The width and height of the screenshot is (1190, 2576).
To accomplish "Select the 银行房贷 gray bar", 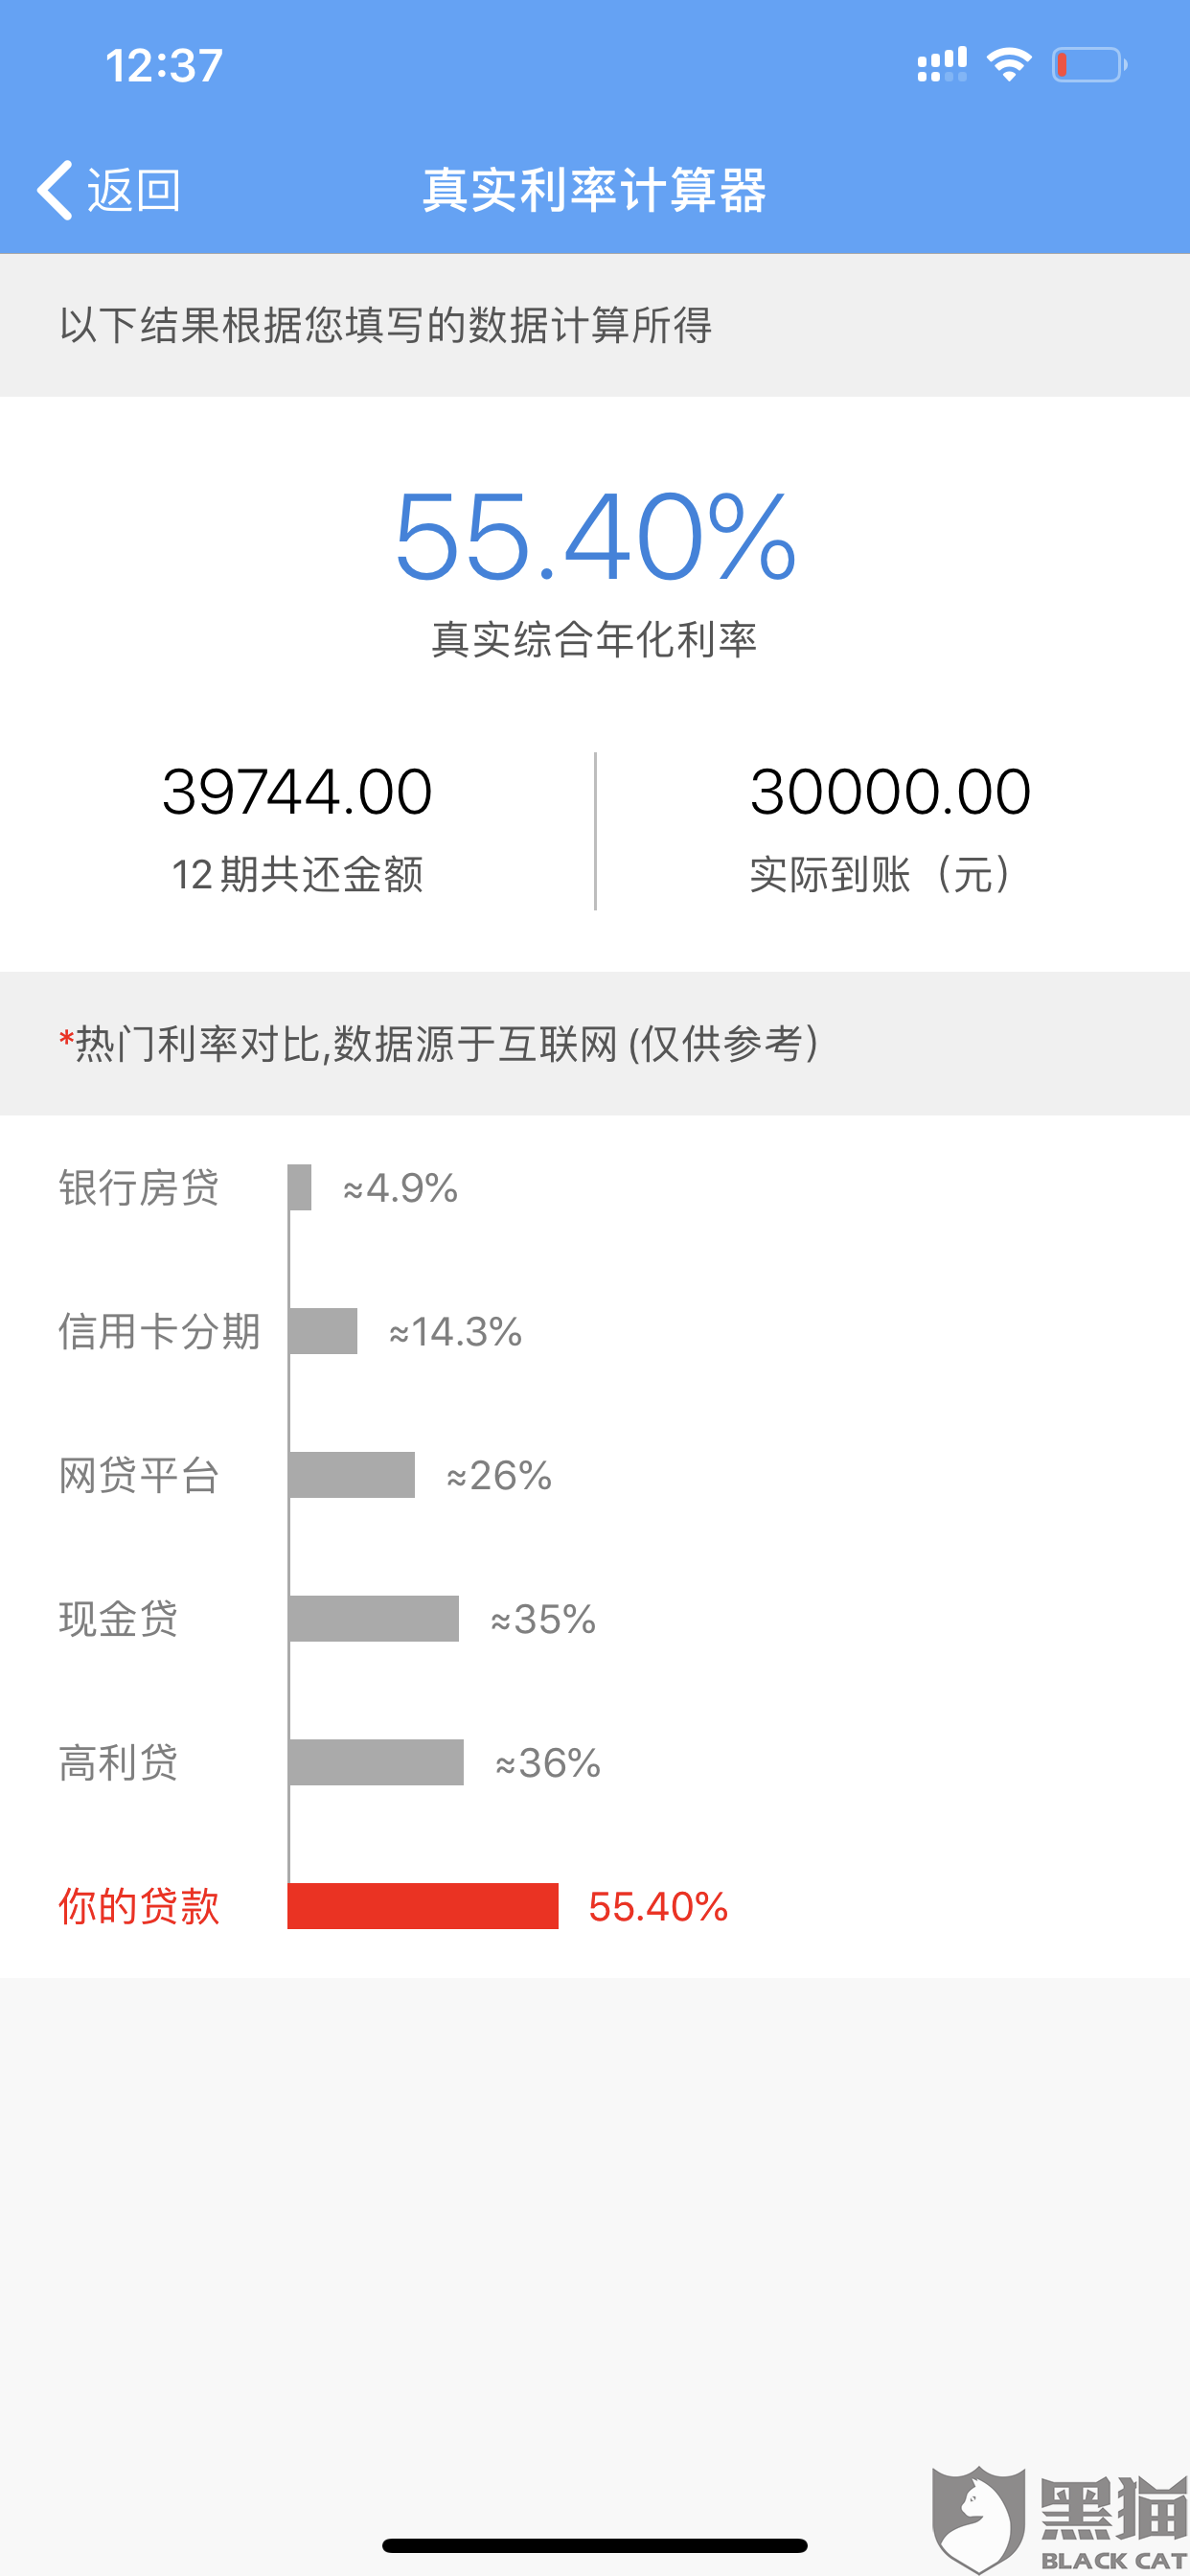I will pos(300,1187).
